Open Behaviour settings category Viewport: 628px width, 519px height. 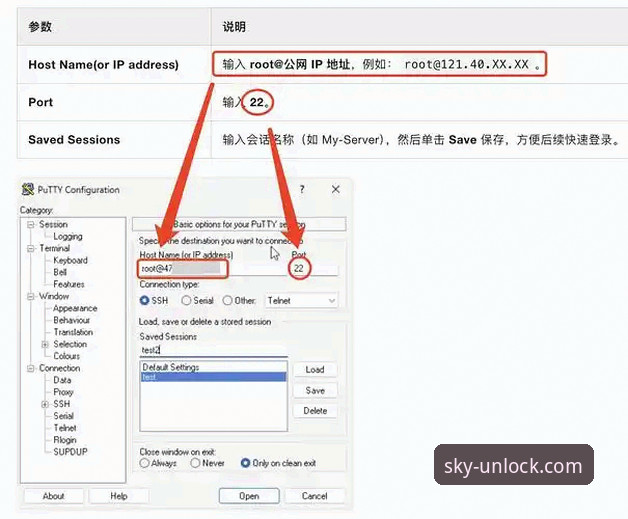pos(72,320)
